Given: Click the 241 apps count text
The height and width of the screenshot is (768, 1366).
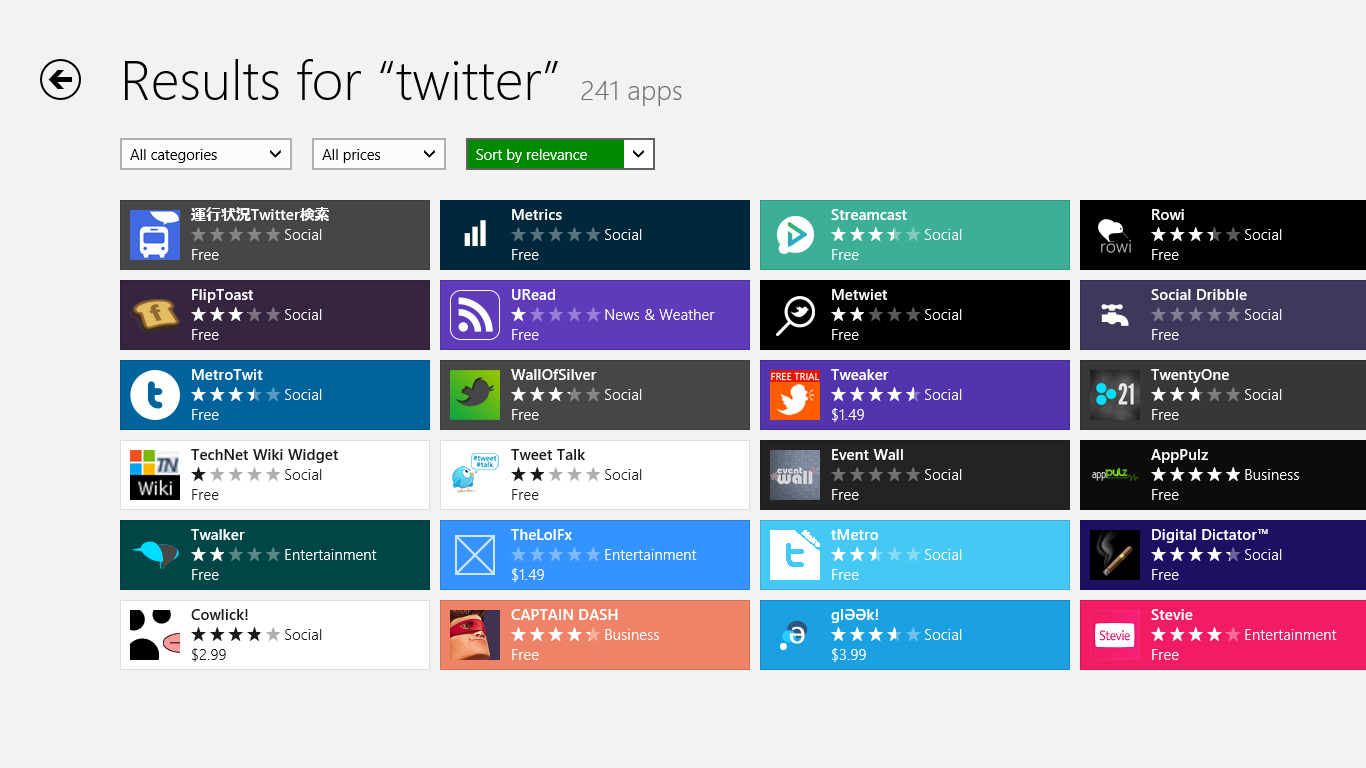Looking at the screenshot, I should (631, 91).
